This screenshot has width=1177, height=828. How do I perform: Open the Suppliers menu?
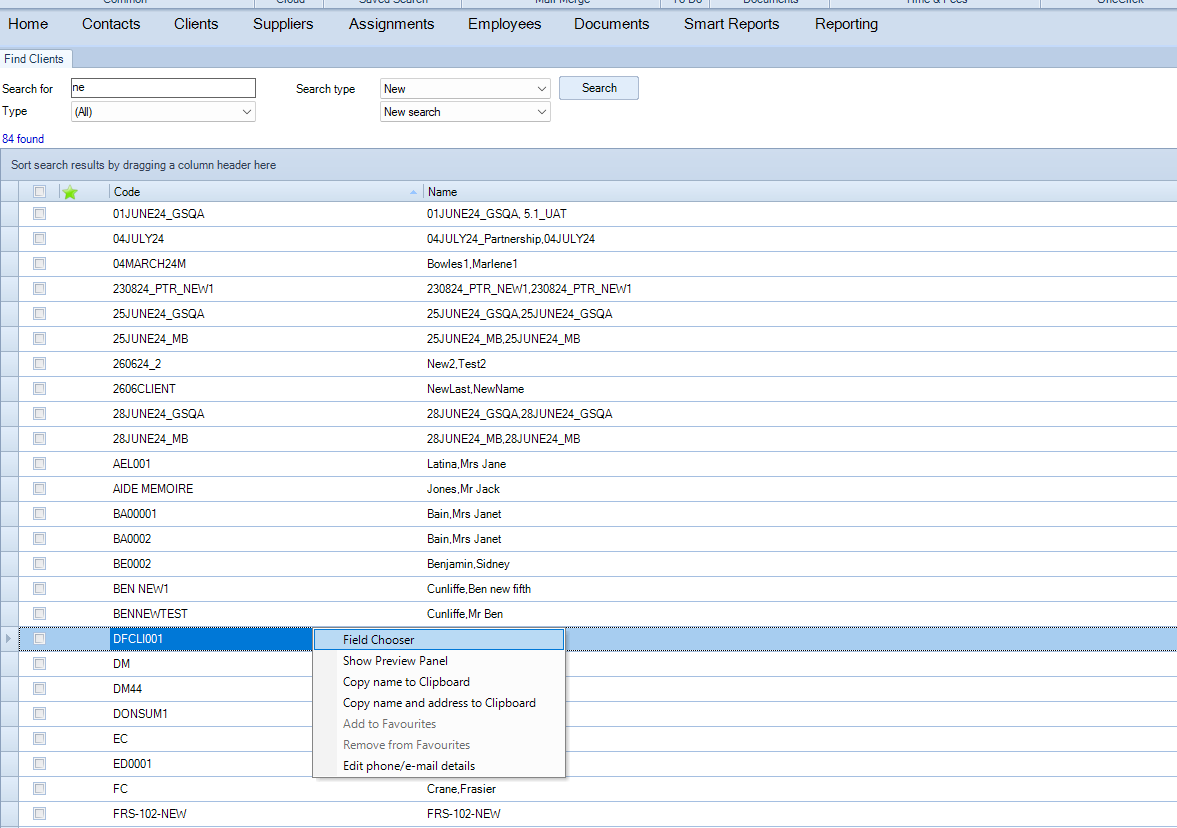coord(283,24)
